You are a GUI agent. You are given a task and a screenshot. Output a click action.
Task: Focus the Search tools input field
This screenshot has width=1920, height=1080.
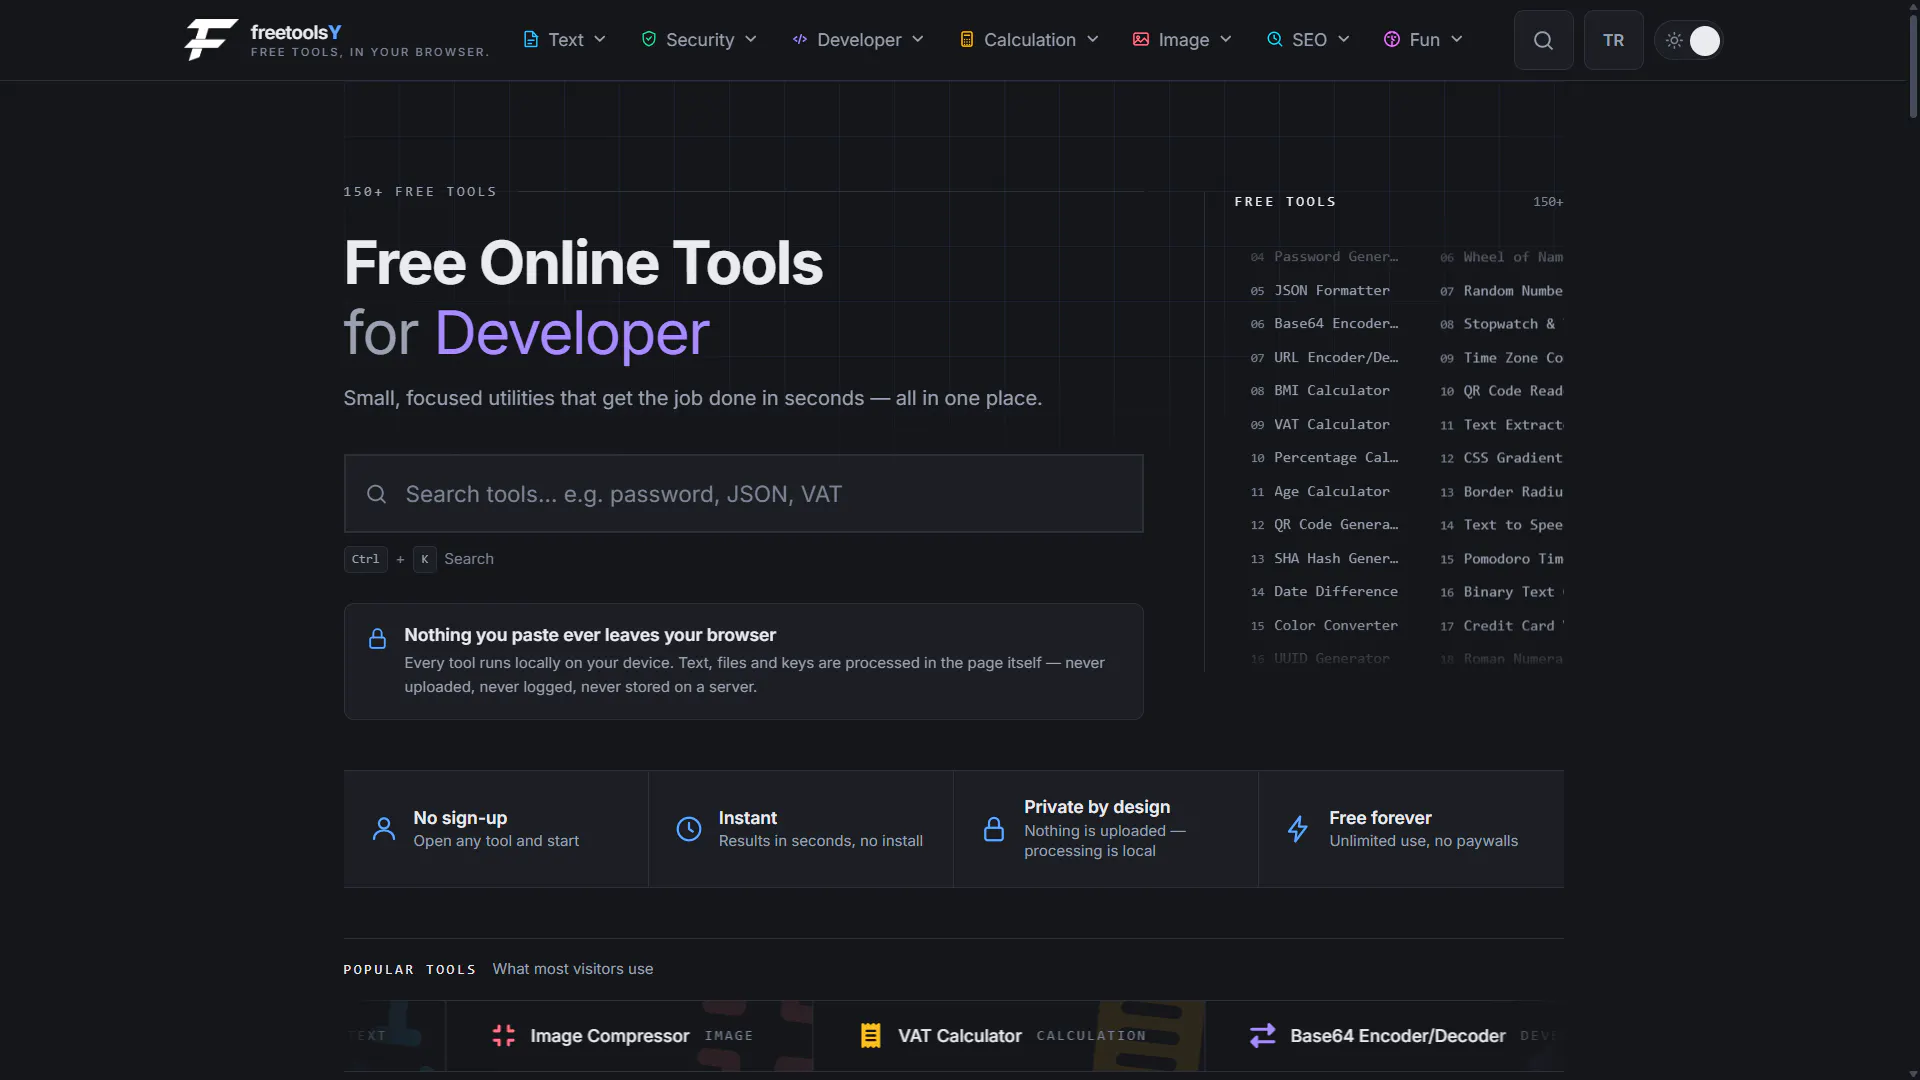pos(743,494)
